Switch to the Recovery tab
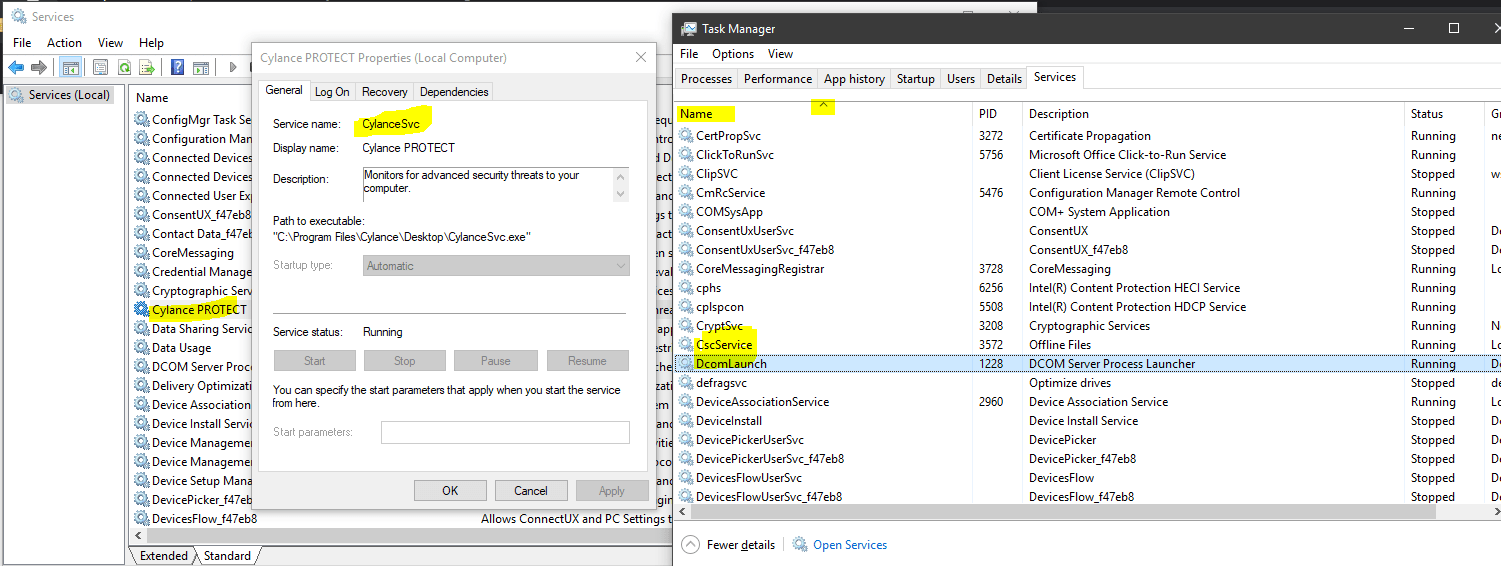1501x566 pixels. click(x=384, y=92)
